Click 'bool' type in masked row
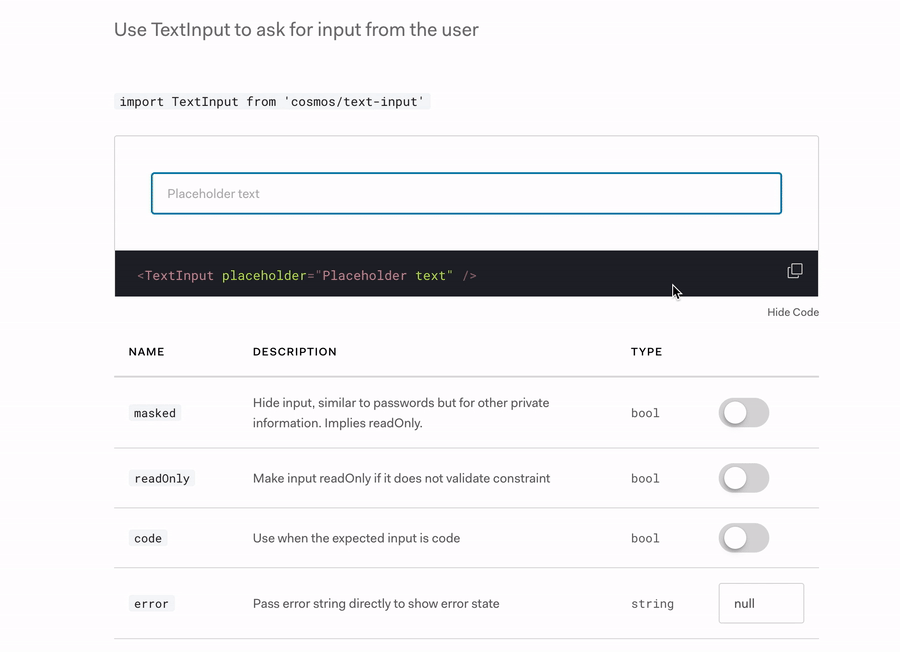Screen dimensions: 900x652 [x=645, y=413]
